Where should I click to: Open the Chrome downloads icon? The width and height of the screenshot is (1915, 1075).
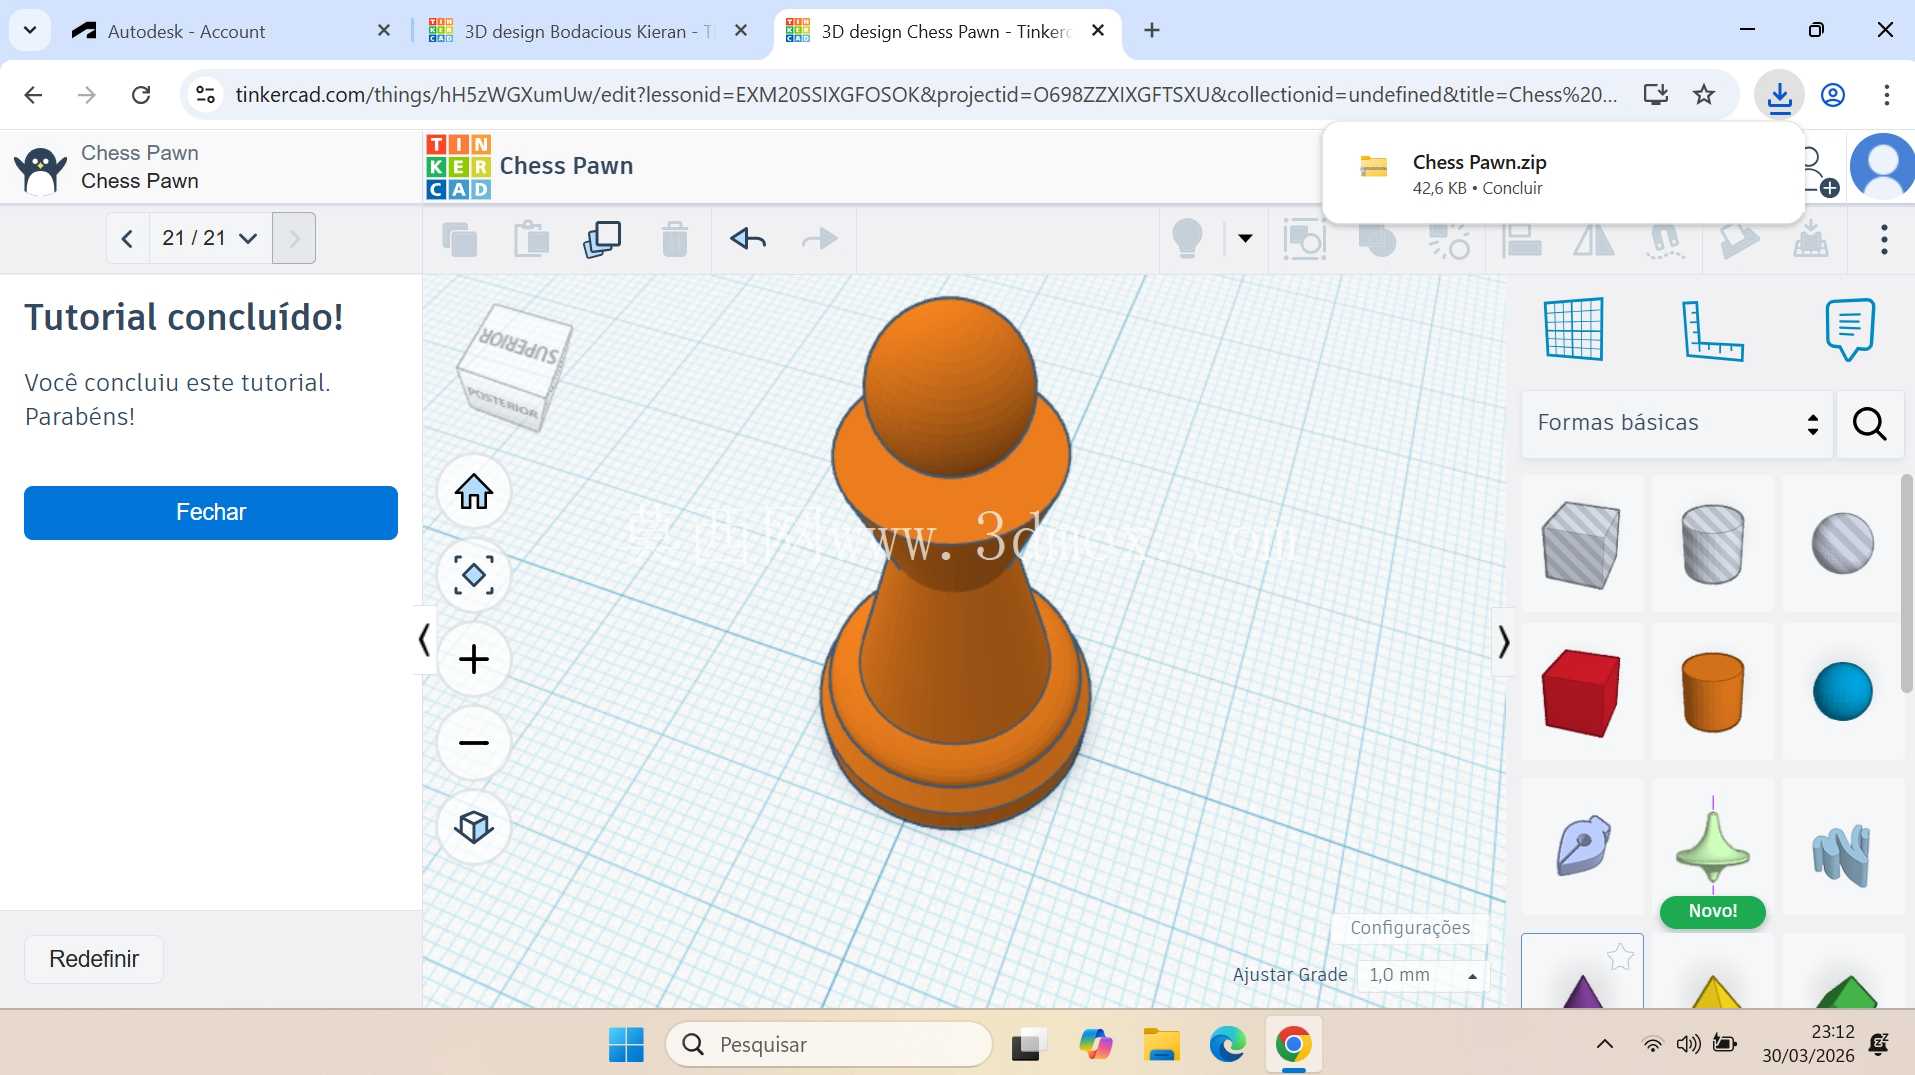[1779, 95]
